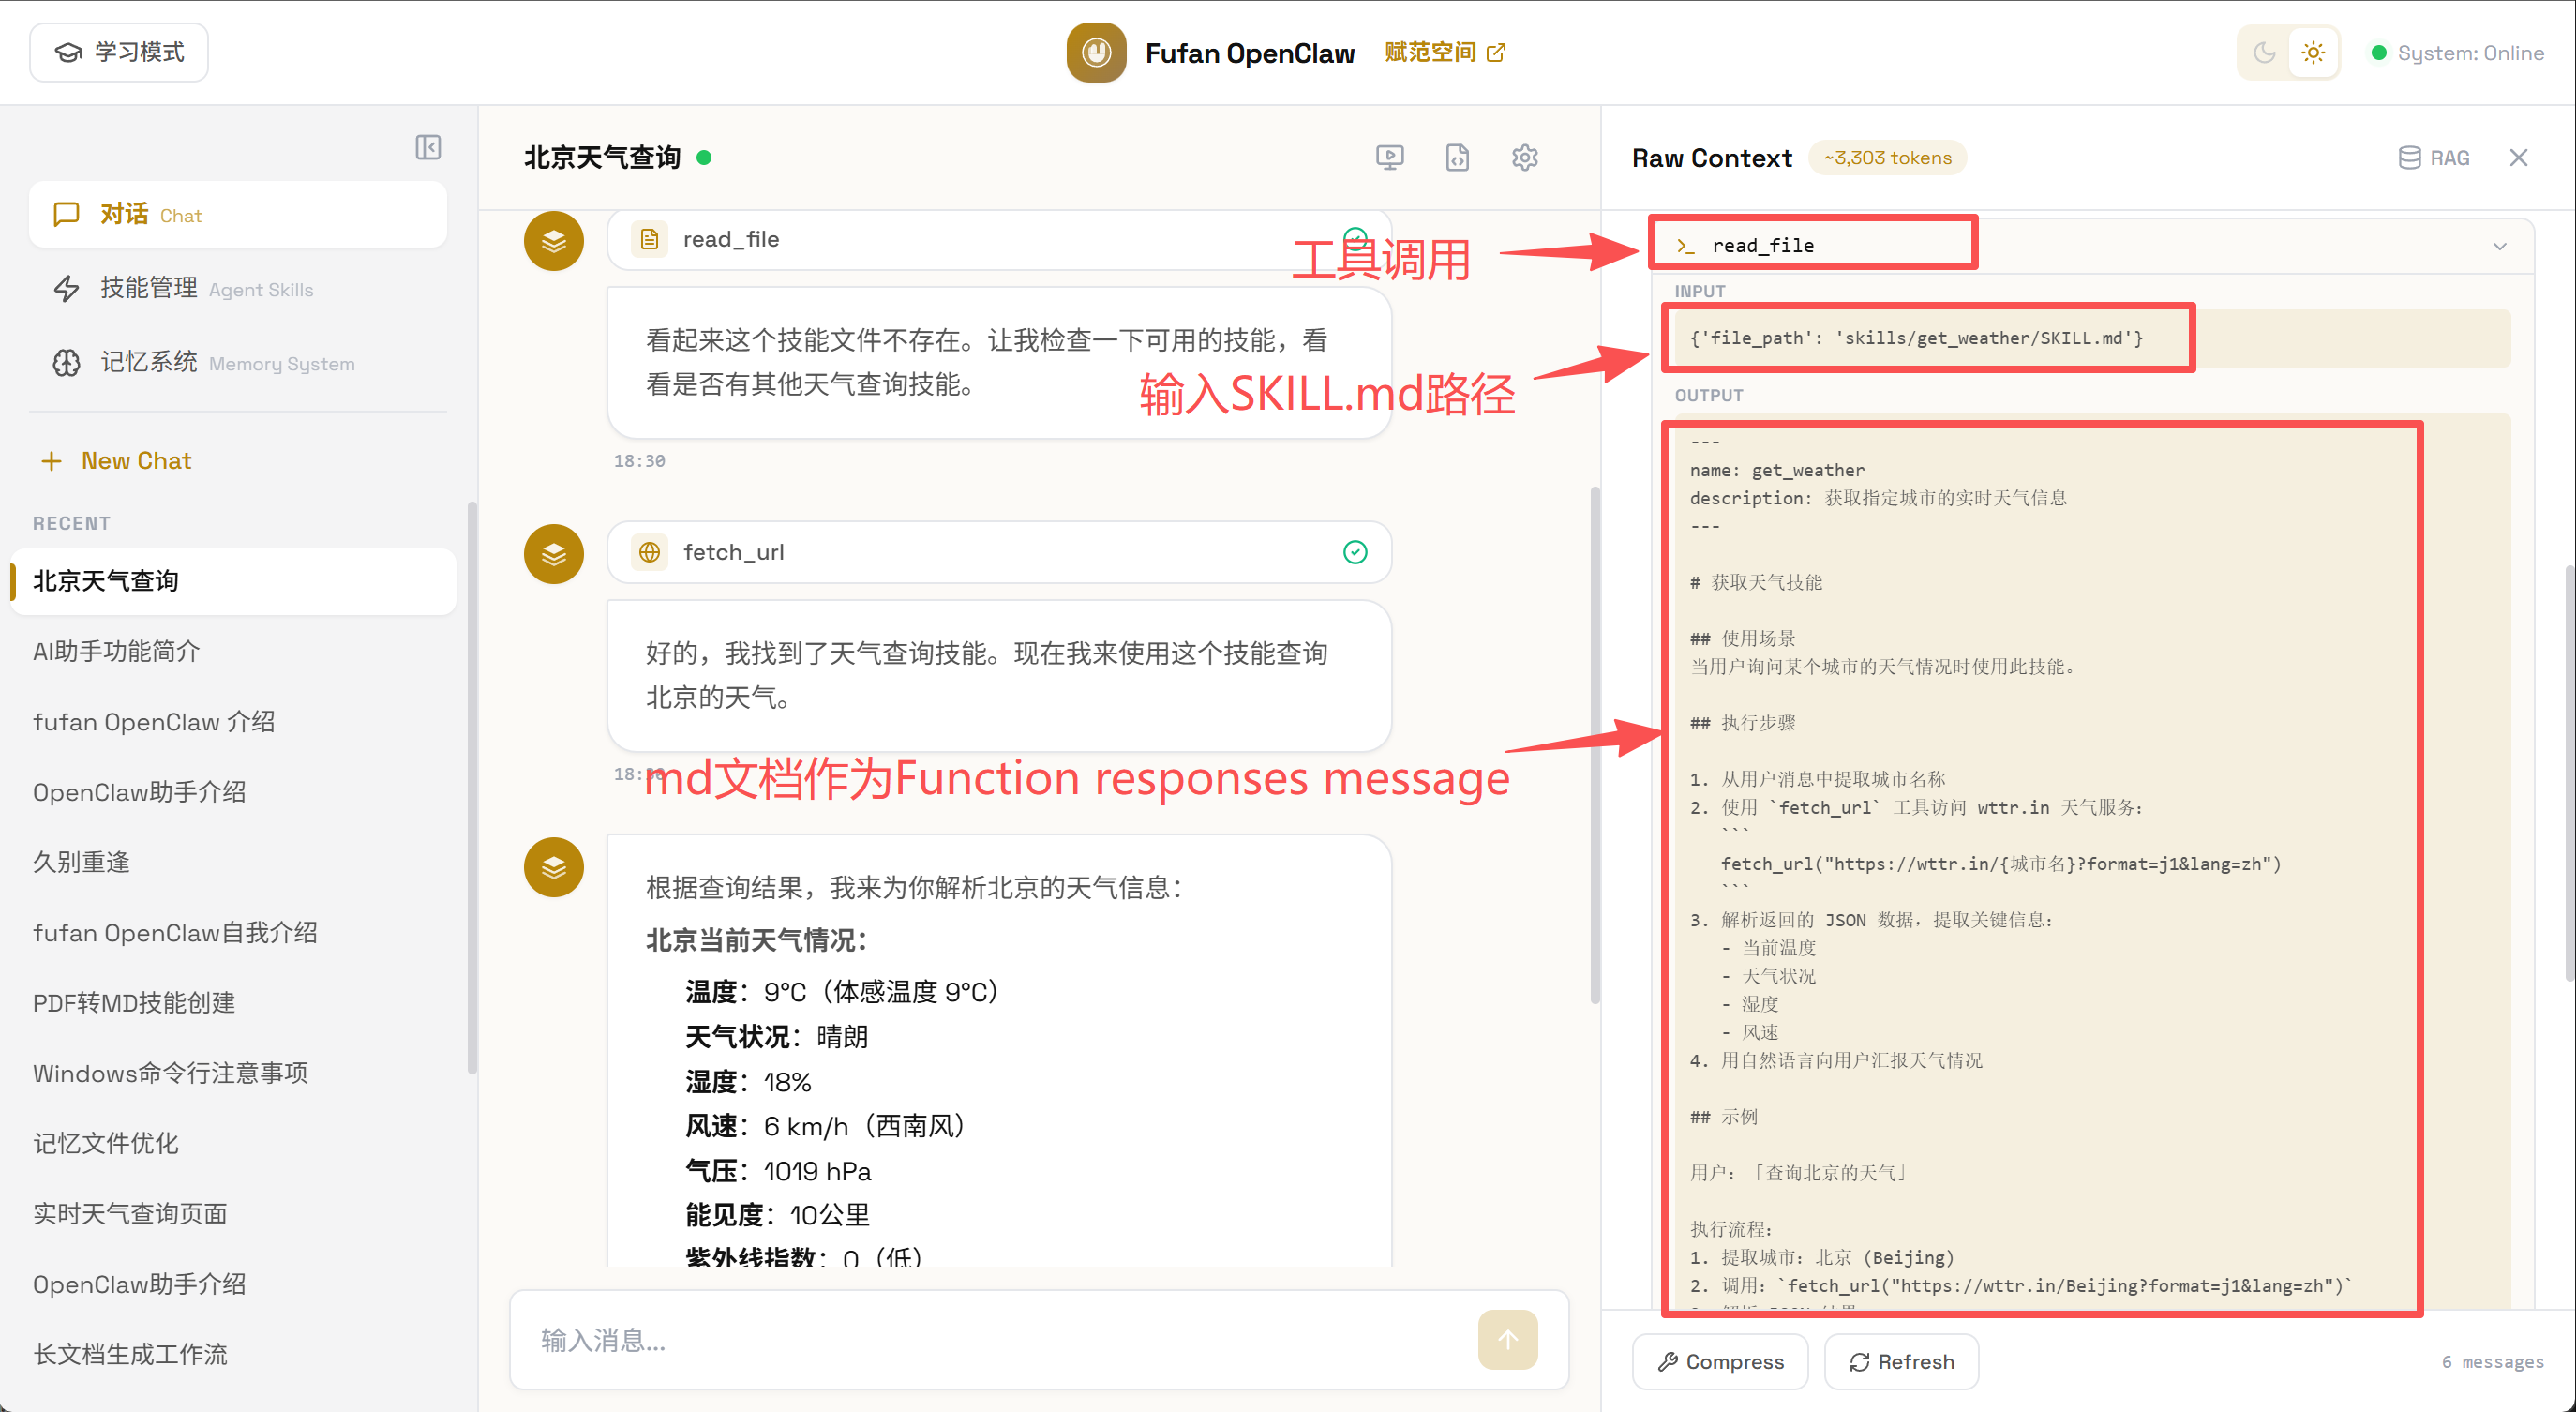Viewport: 2576px width, 1412px height.
Task: Collapse the left sidebar panel icon
Action: coord(428,147)
